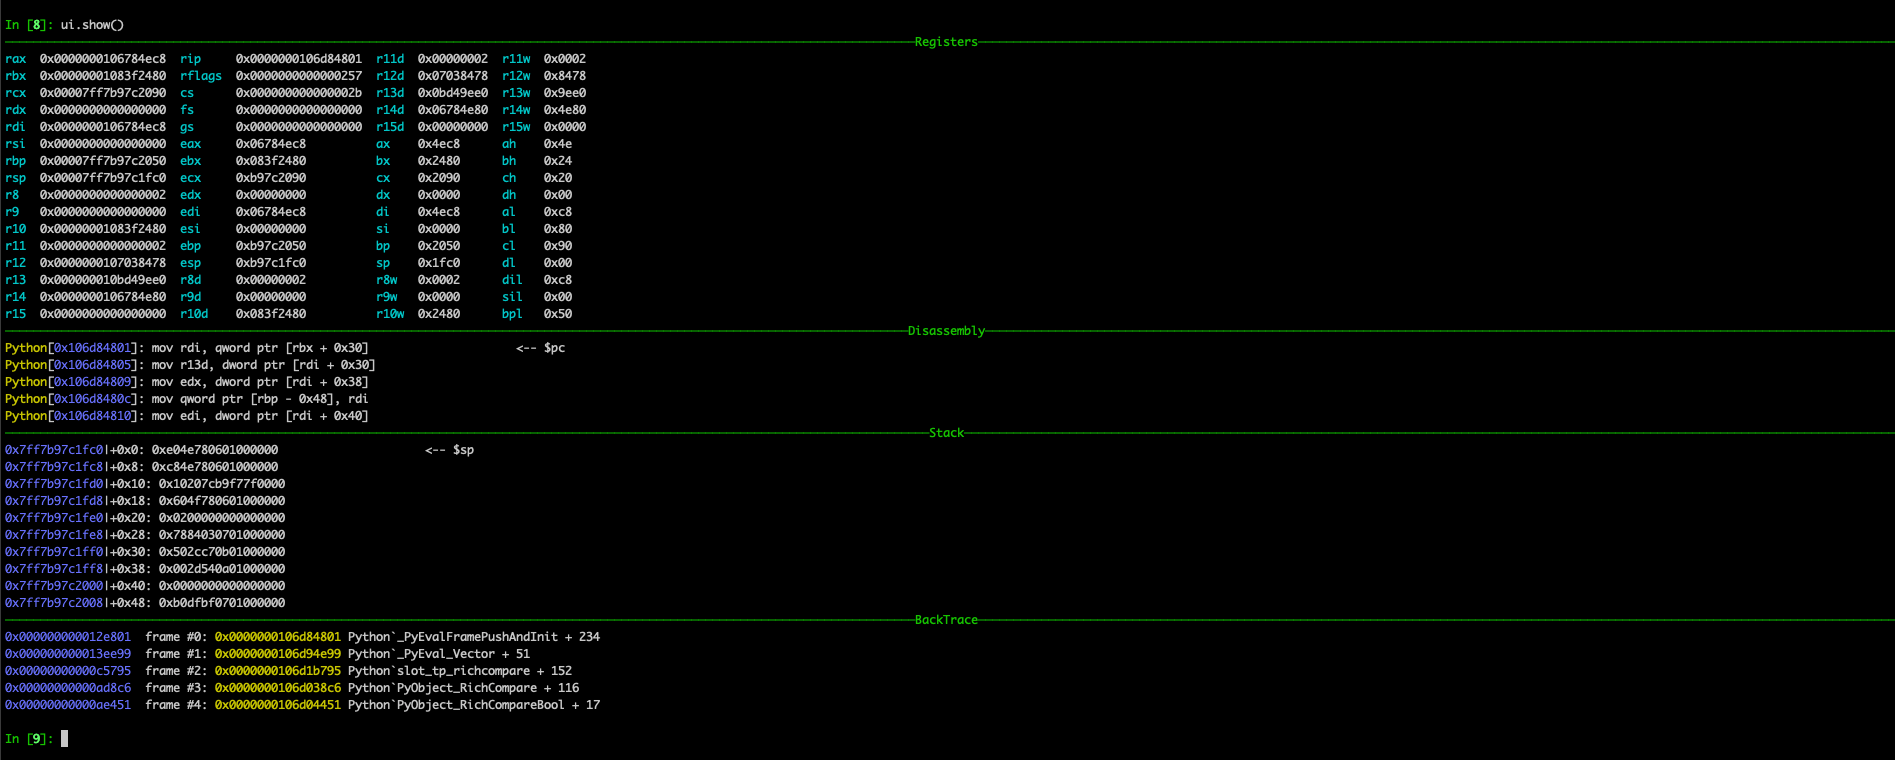1895x760 pixels.
Task: Click the In [9] input prompt cursor
Action: pos(64,739)
